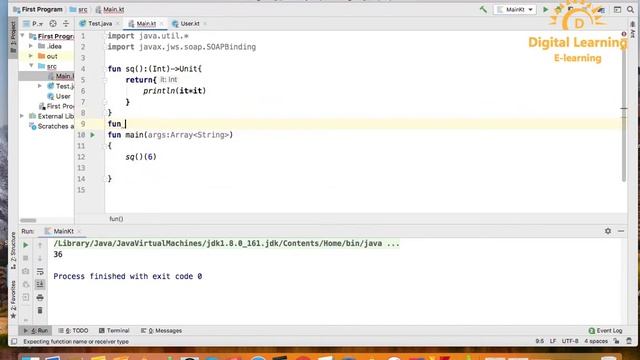Screen dimensions: 640x360
Task: Click the dump threads camera icon
Action: (26, 271)
